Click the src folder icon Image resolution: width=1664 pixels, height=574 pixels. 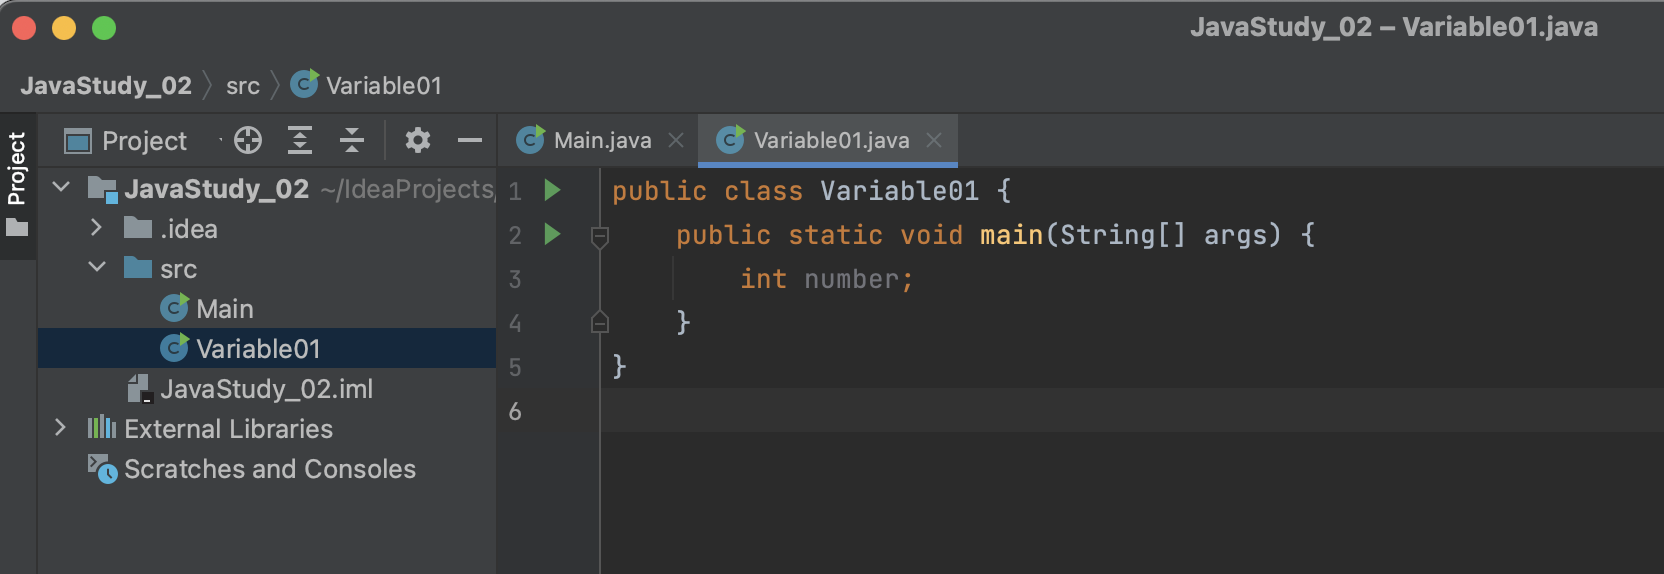coord(138,267)
